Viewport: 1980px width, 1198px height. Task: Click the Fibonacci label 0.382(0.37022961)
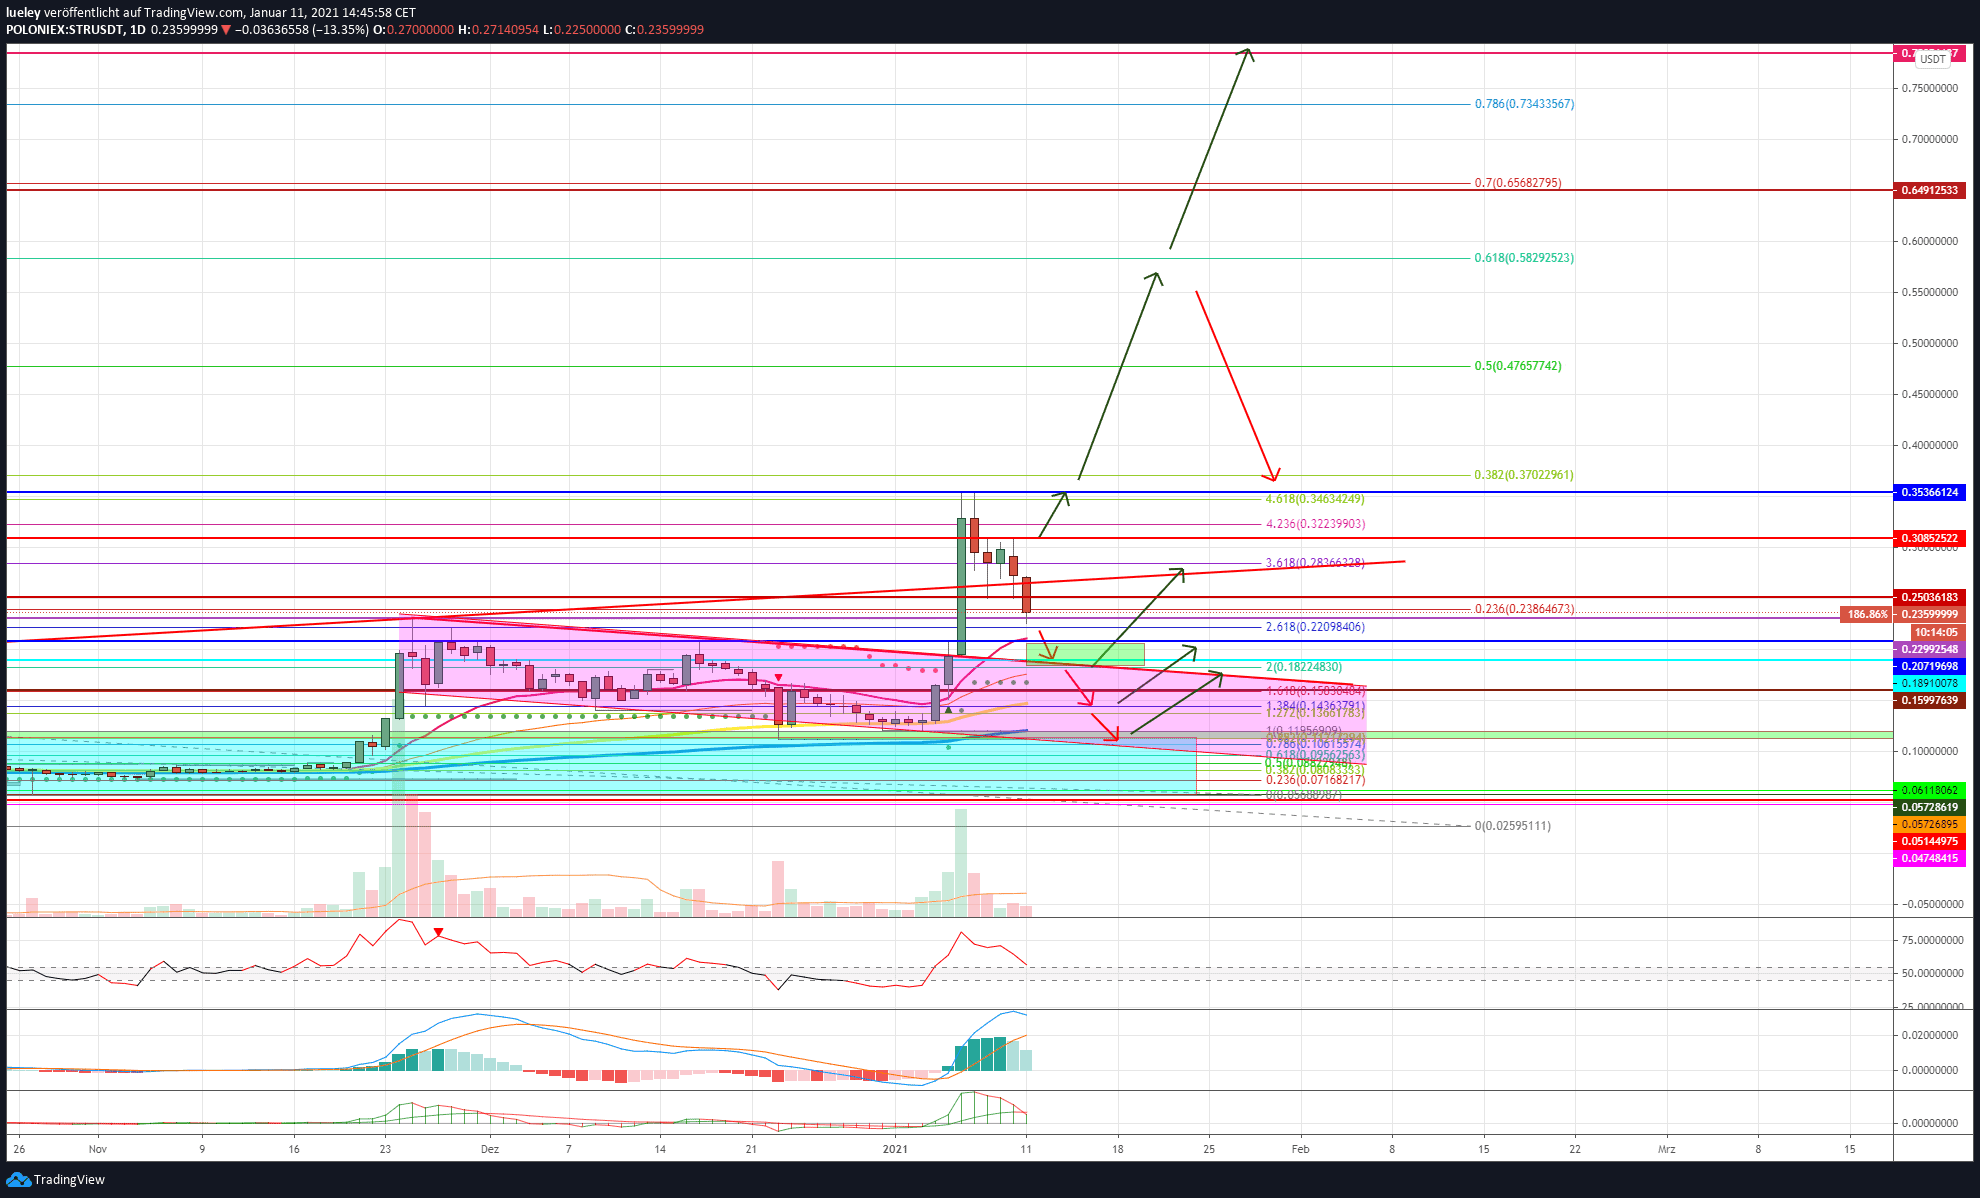tap(1524, 475)
